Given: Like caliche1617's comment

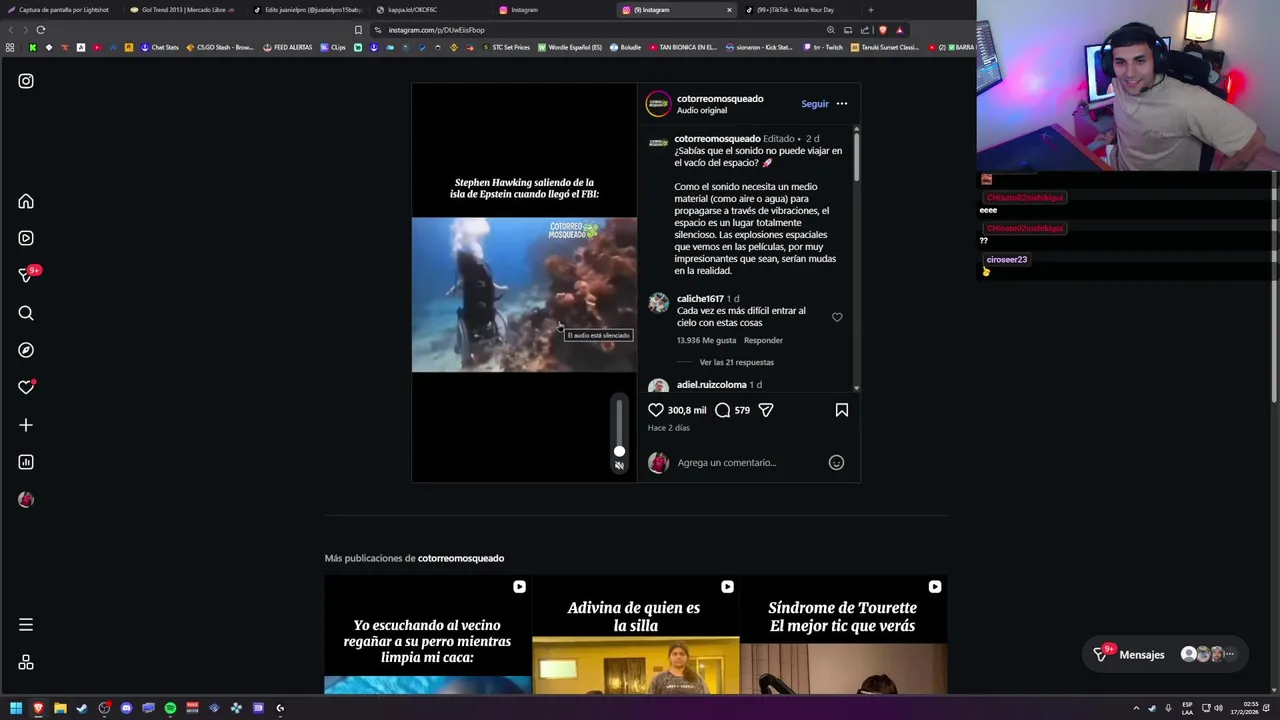Looking at the screenshot, I should [x=837, y=317].
